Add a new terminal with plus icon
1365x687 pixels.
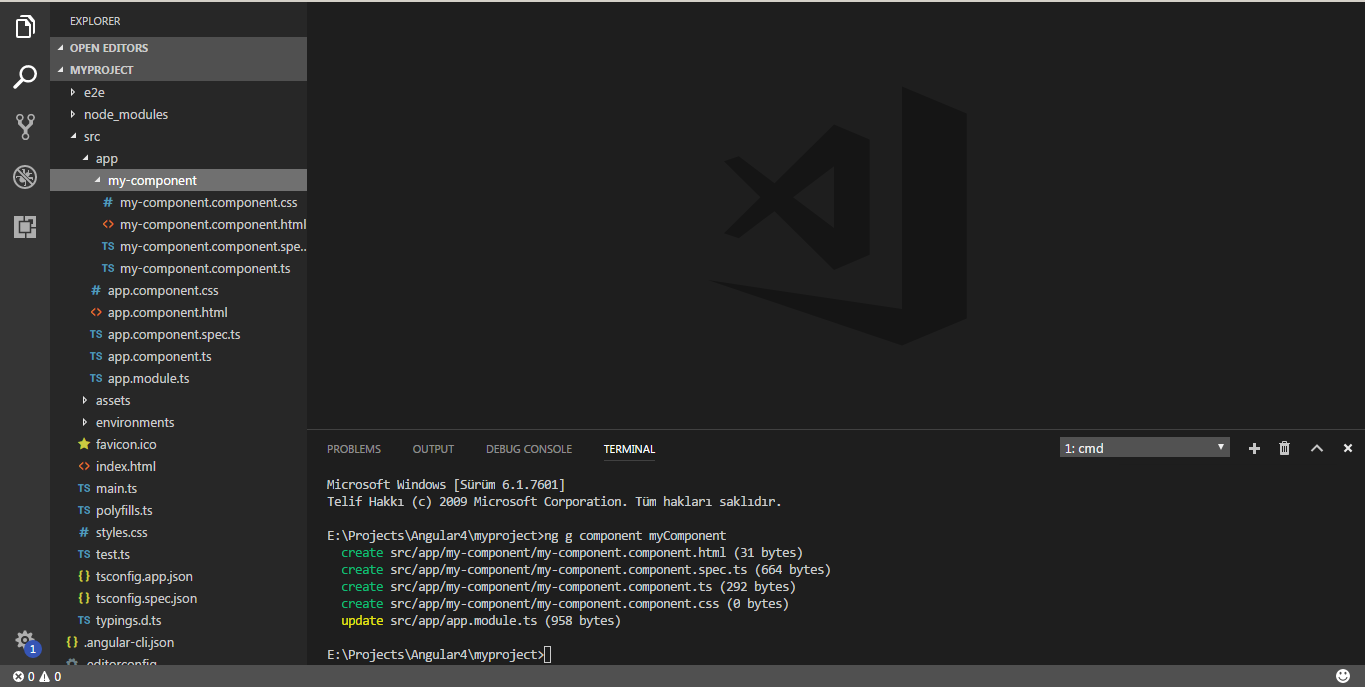tap(1254, 449)
